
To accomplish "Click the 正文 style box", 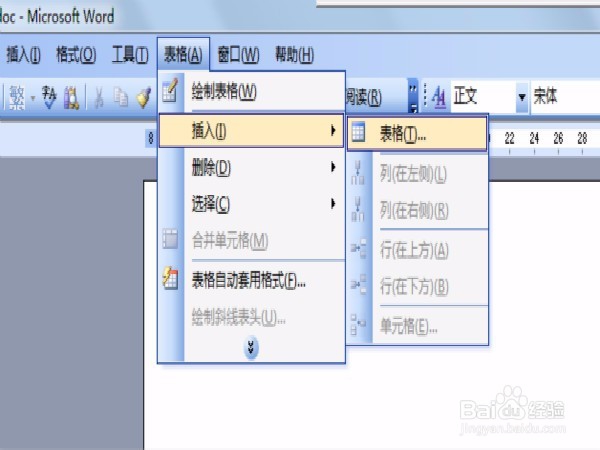I will point(483,96).
